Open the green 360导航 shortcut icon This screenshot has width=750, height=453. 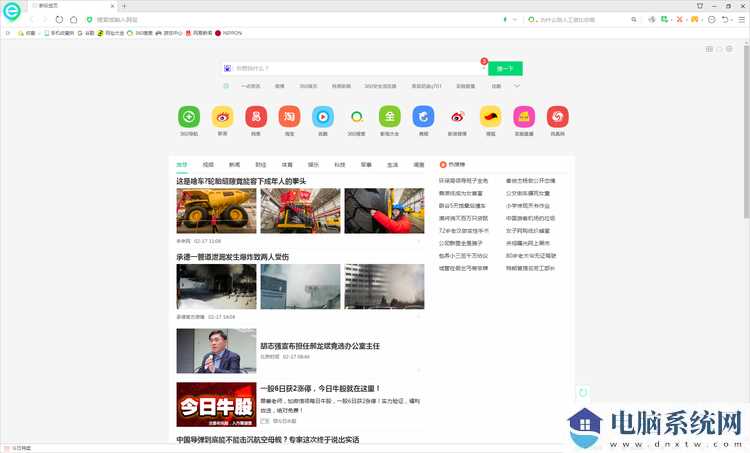coord(189,117)
